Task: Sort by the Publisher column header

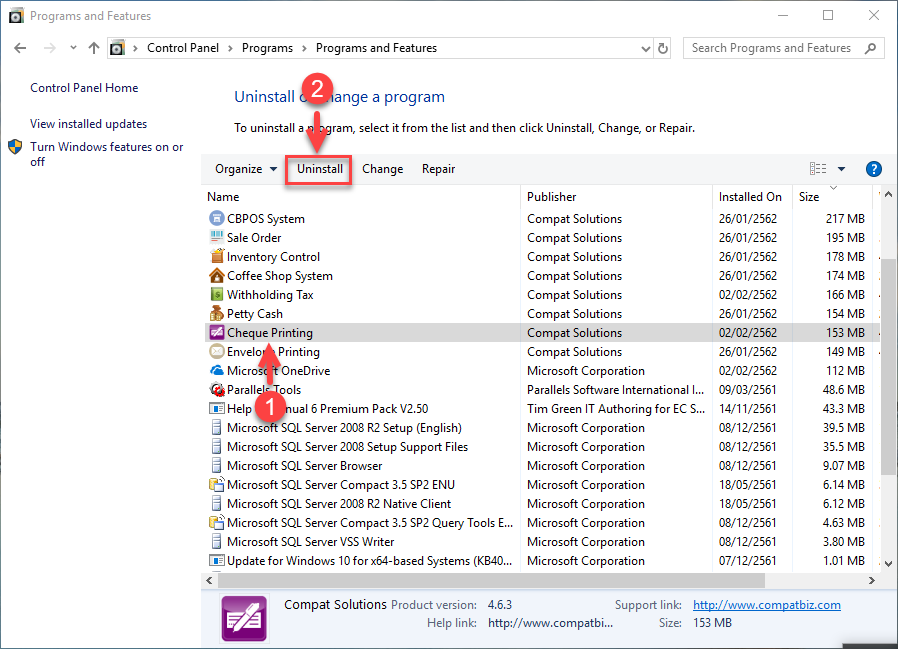Action: point(616,196)
